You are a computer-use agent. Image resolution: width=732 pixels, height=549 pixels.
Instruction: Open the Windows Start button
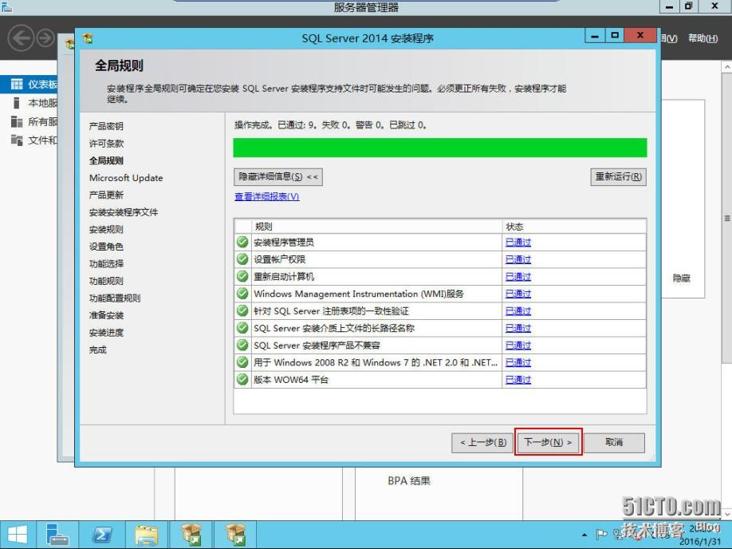click(x=17, y=535)
